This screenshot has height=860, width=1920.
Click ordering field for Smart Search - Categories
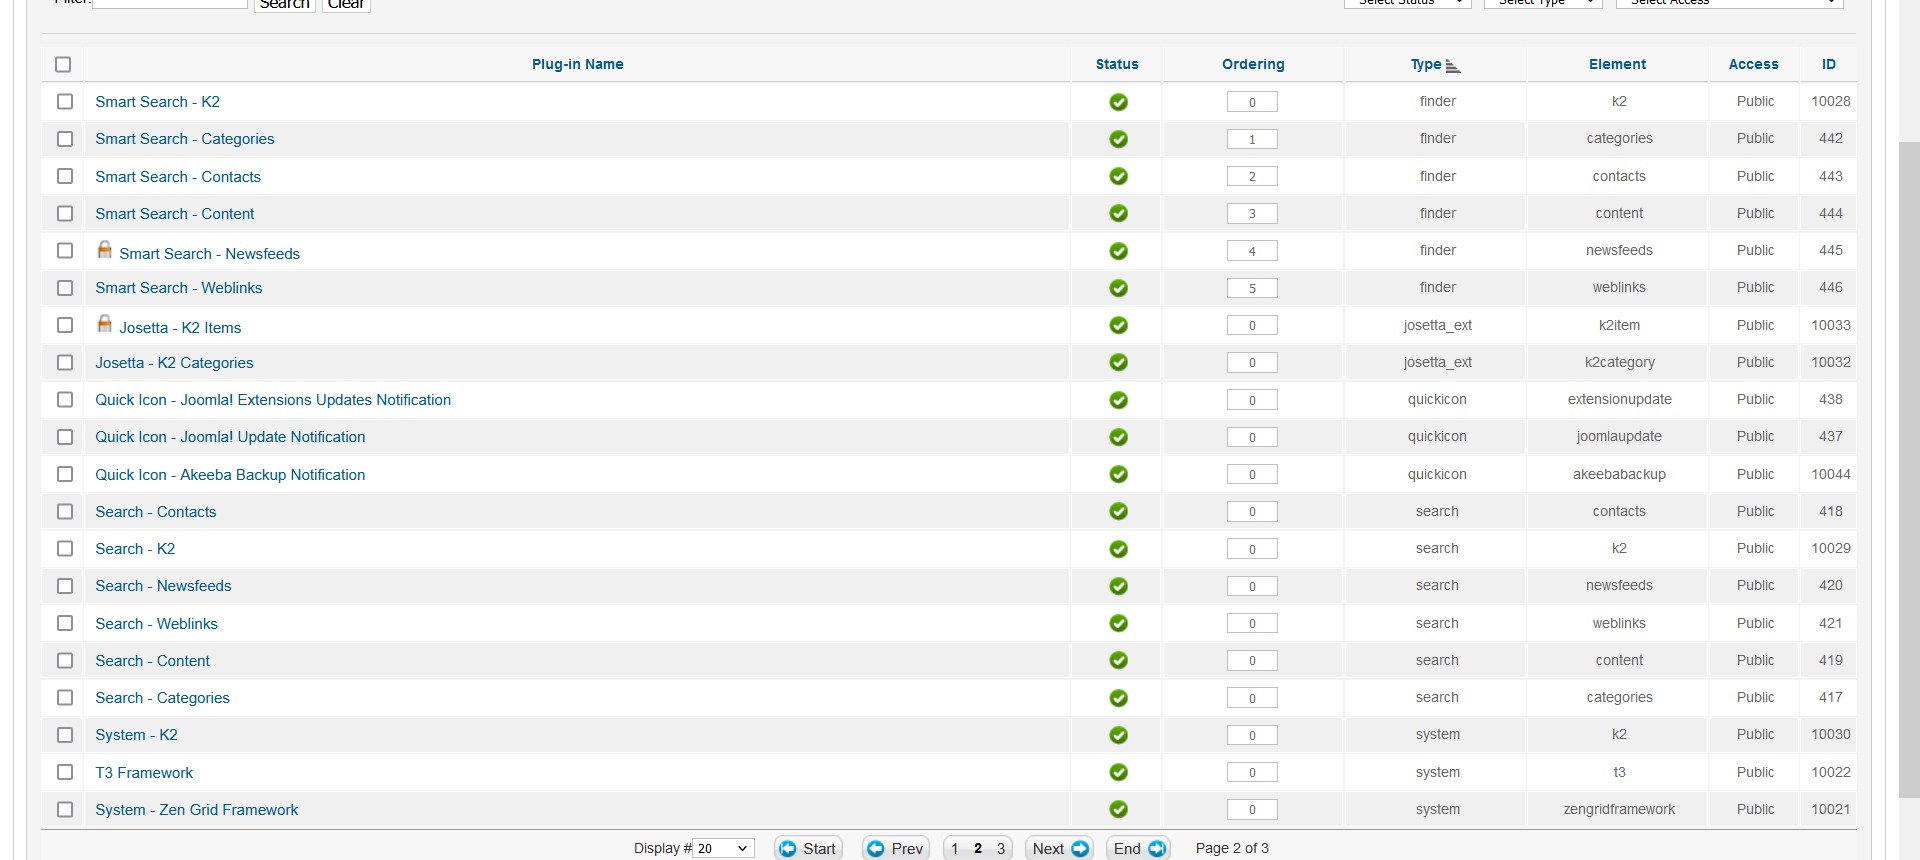(x=1252, y=139)
